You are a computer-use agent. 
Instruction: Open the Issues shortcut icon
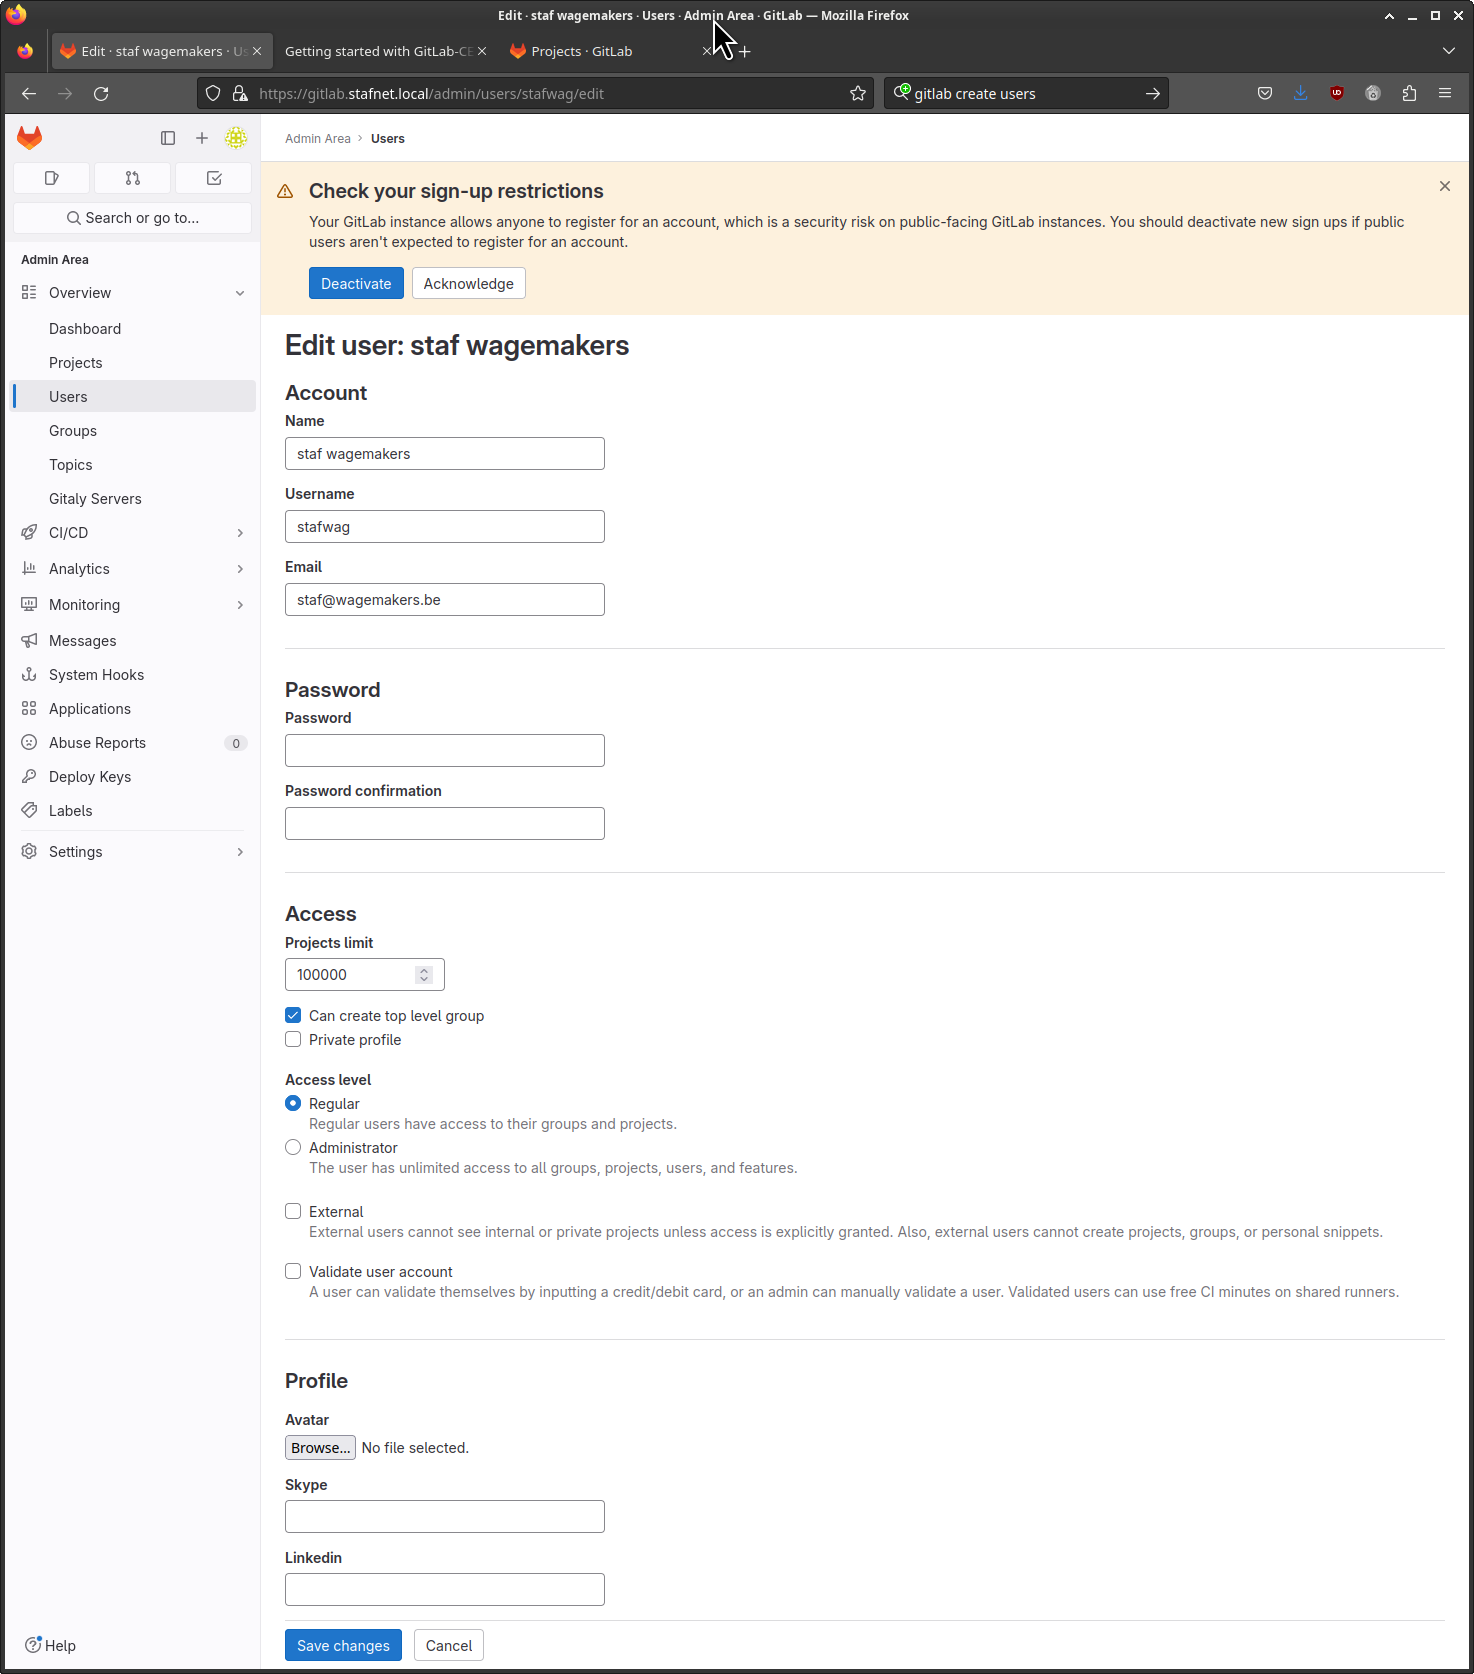tap(52, 178)
